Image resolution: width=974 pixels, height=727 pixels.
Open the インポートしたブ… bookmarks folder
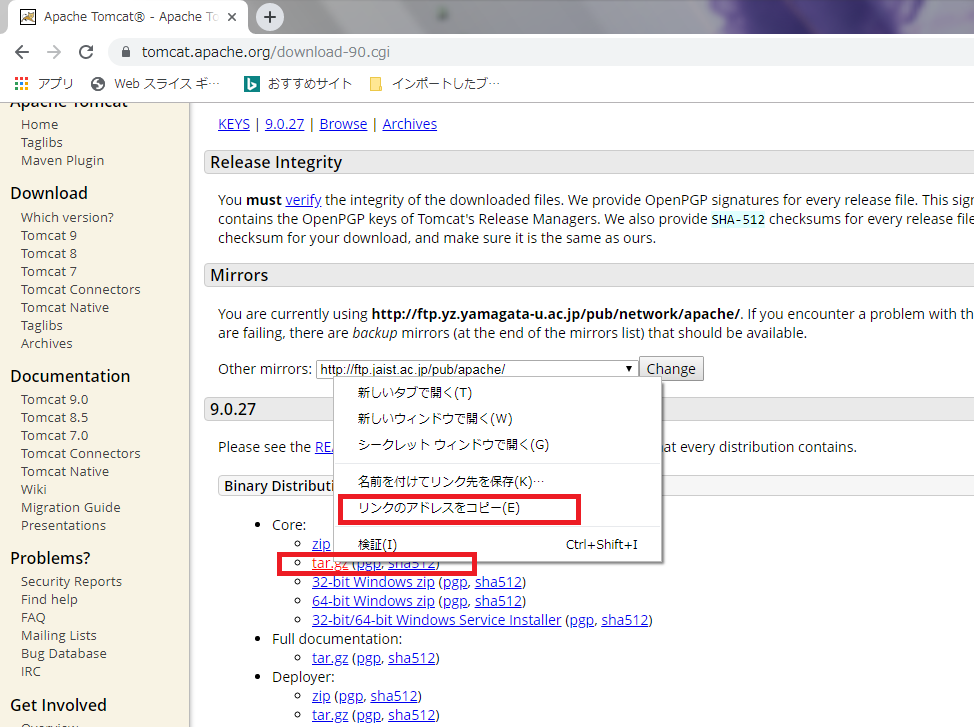point(434,83)
